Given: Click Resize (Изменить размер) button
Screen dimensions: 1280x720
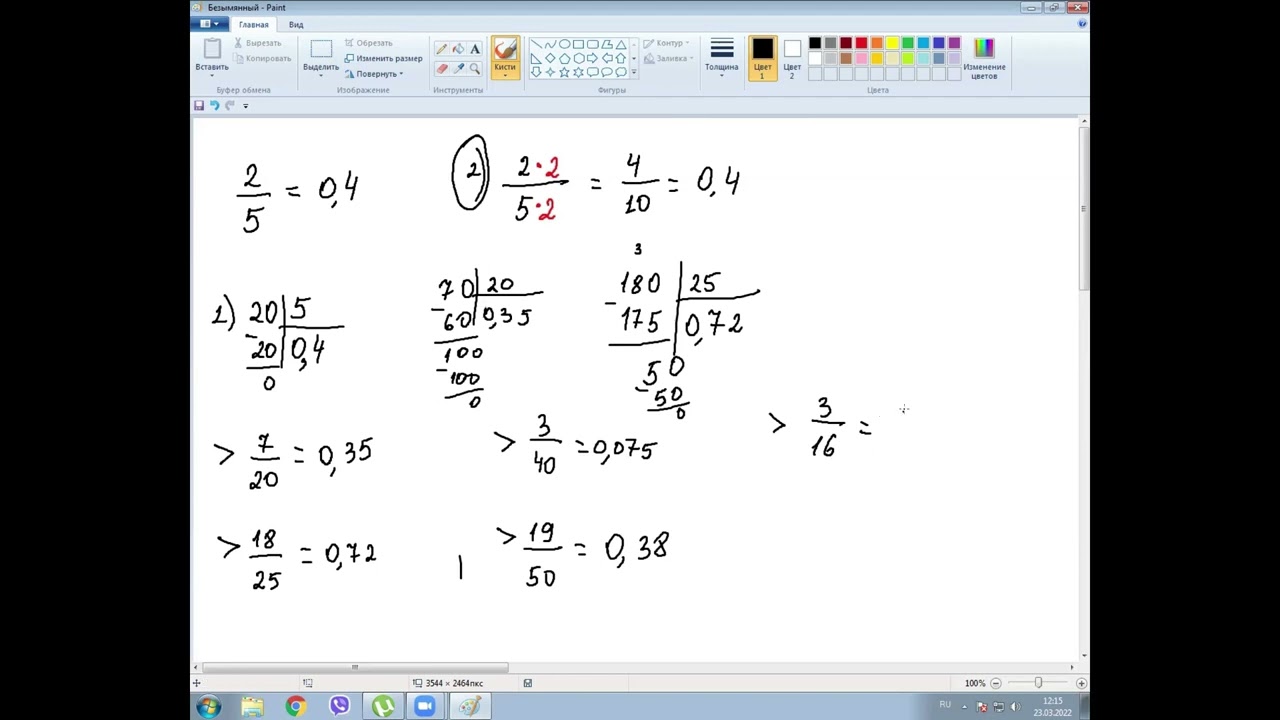Looking at the screenshot, I should pyautogui.click(x=382, y=58).
